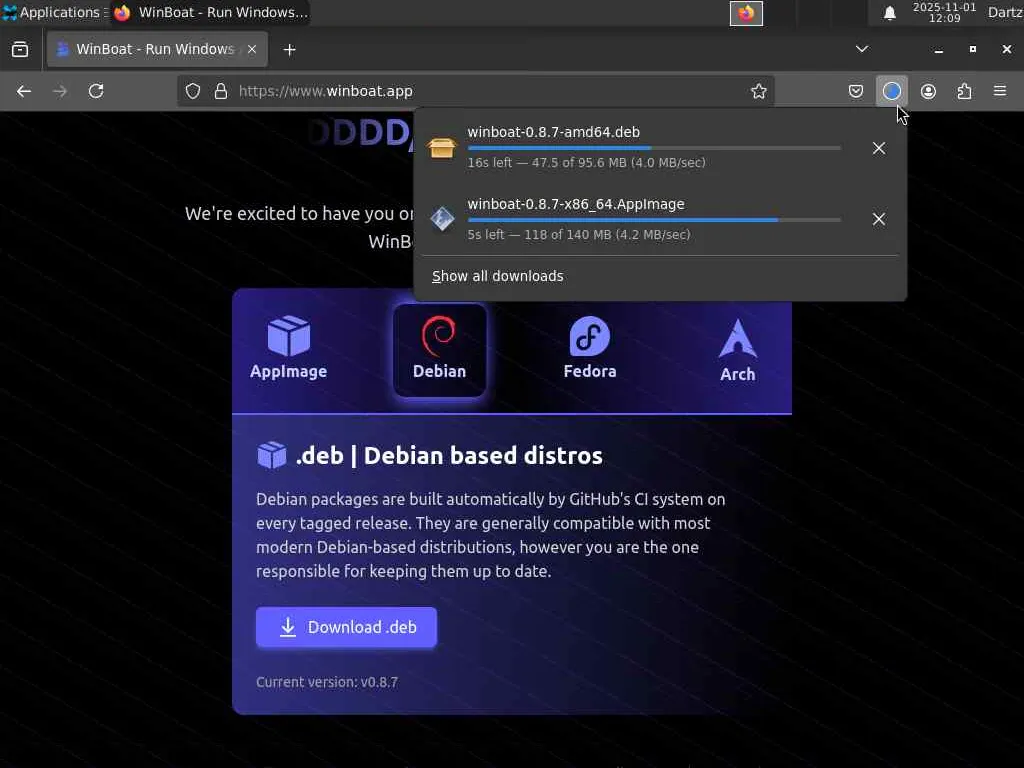Expand the list all tabs chevron

coord(862,49)
